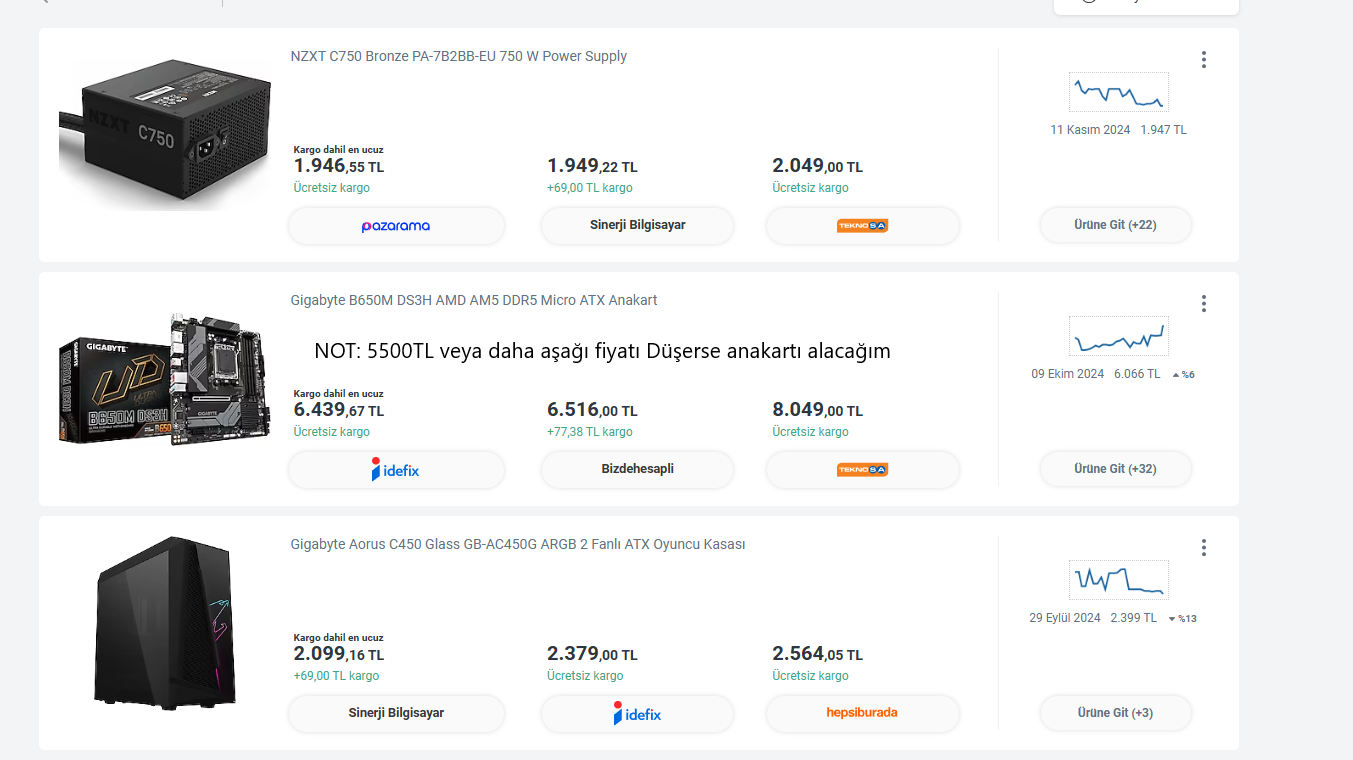Screen dimensions: 1353x760
Task: Open Bizdehesapli store offer button
Action: [x=637, y=470]
